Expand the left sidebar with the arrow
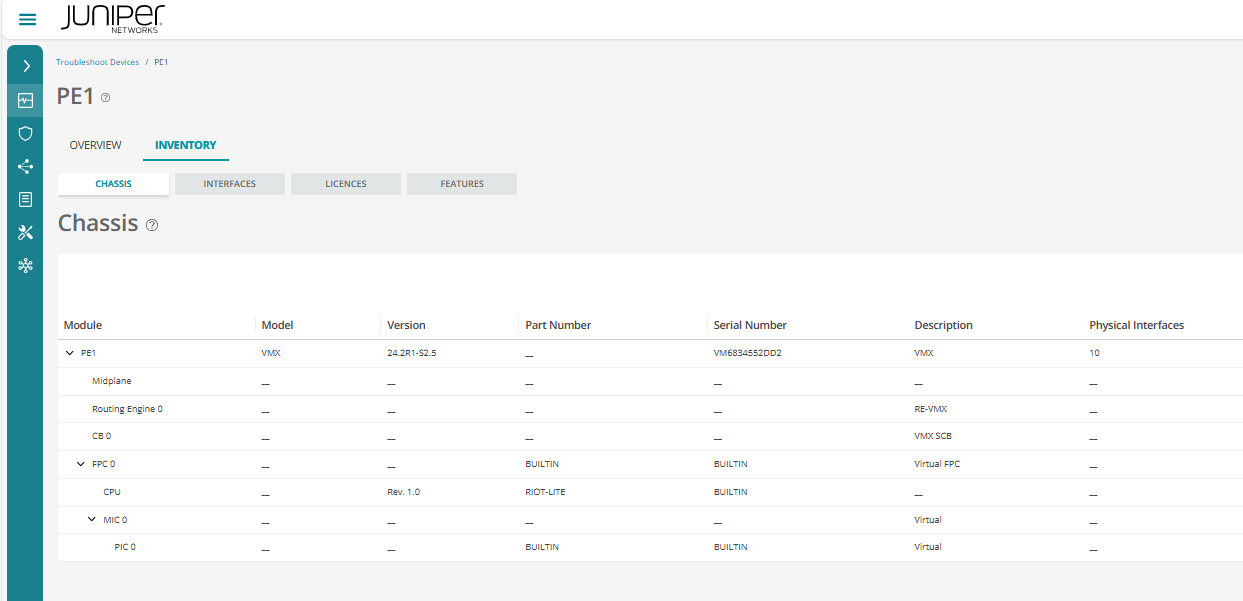This screenshot has width=1243, height=601. pyautogui.click(x=26, y=66)
